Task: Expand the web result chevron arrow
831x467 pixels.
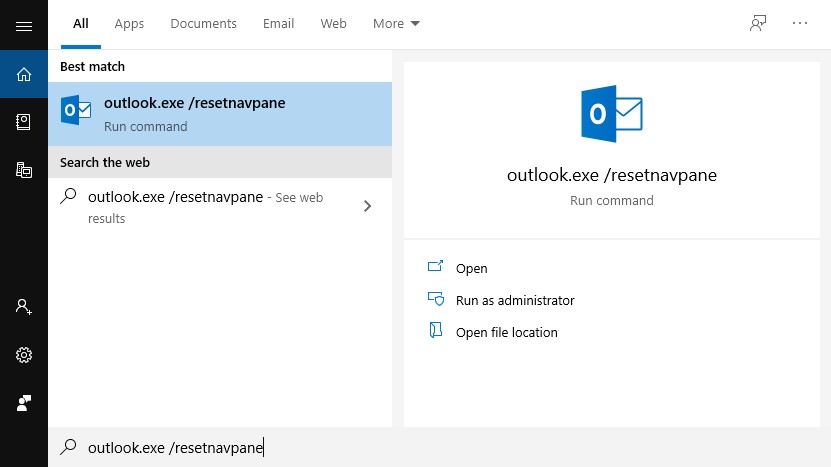Action: (368, 206)
